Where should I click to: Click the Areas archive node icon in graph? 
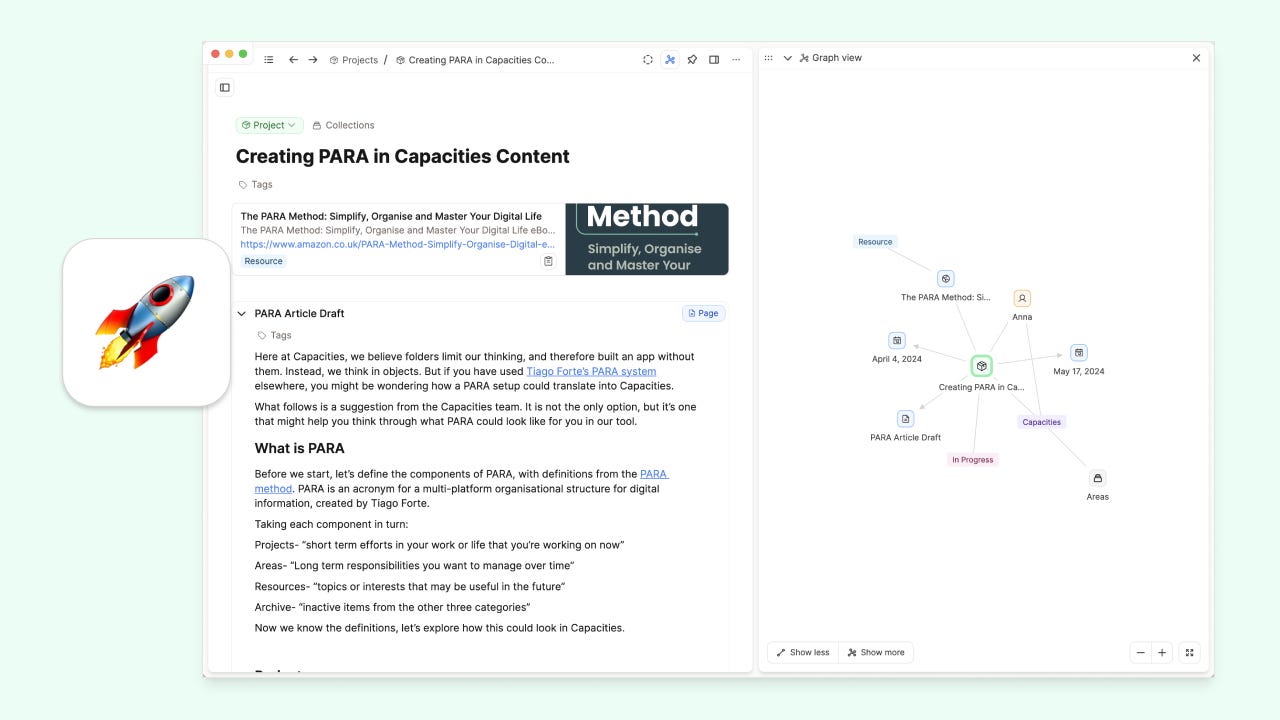(x=1097, y=477)
